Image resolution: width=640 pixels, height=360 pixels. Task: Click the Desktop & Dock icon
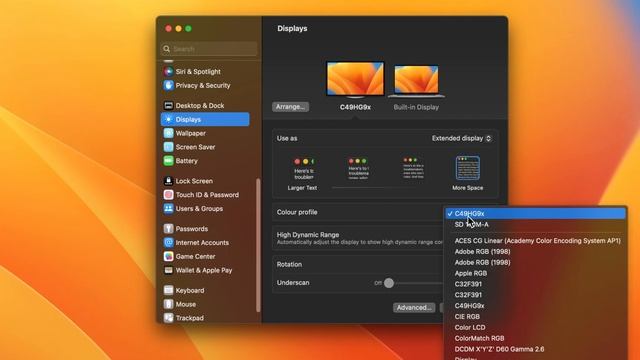[x=168, y=105]
